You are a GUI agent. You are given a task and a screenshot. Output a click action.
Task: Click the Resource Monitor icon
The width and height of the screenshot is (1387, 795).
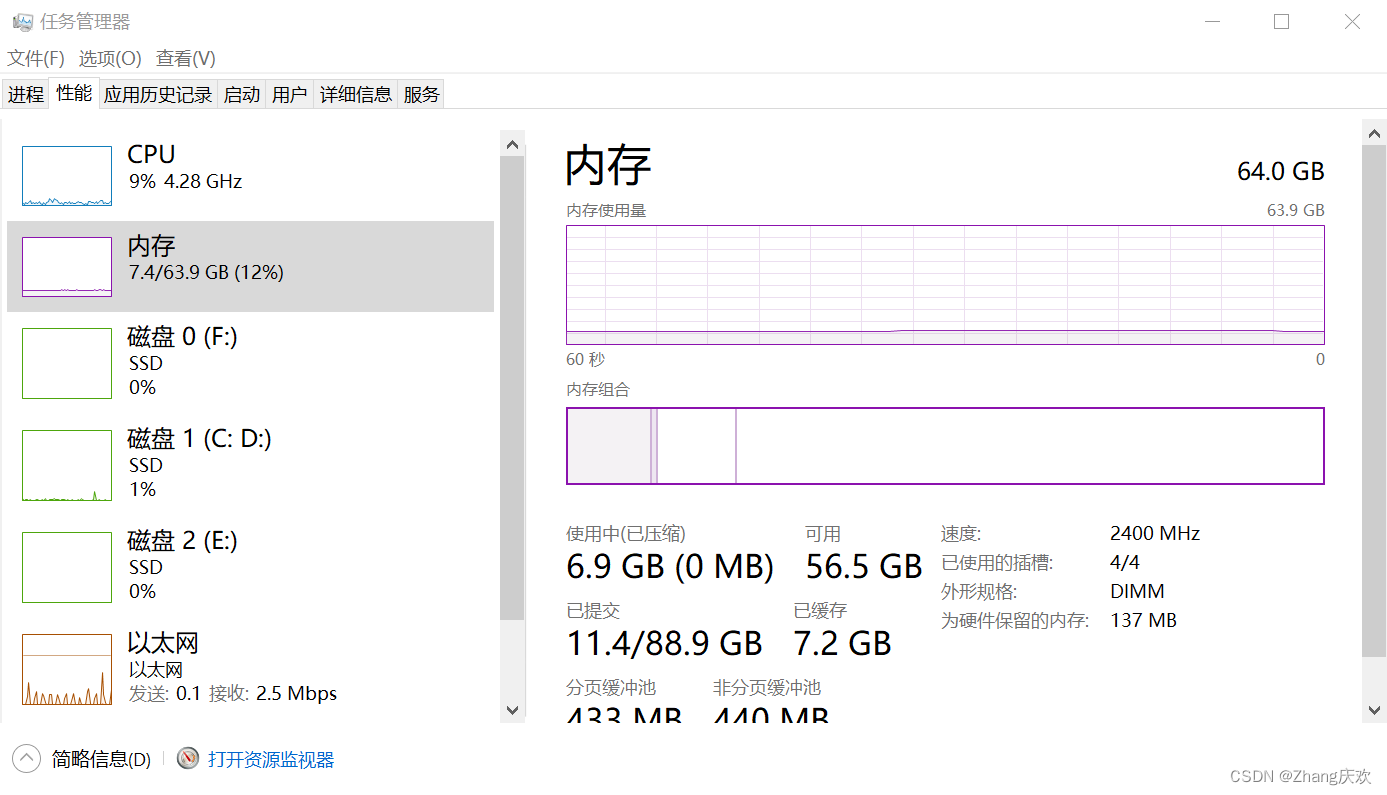[x=187, y=759]
